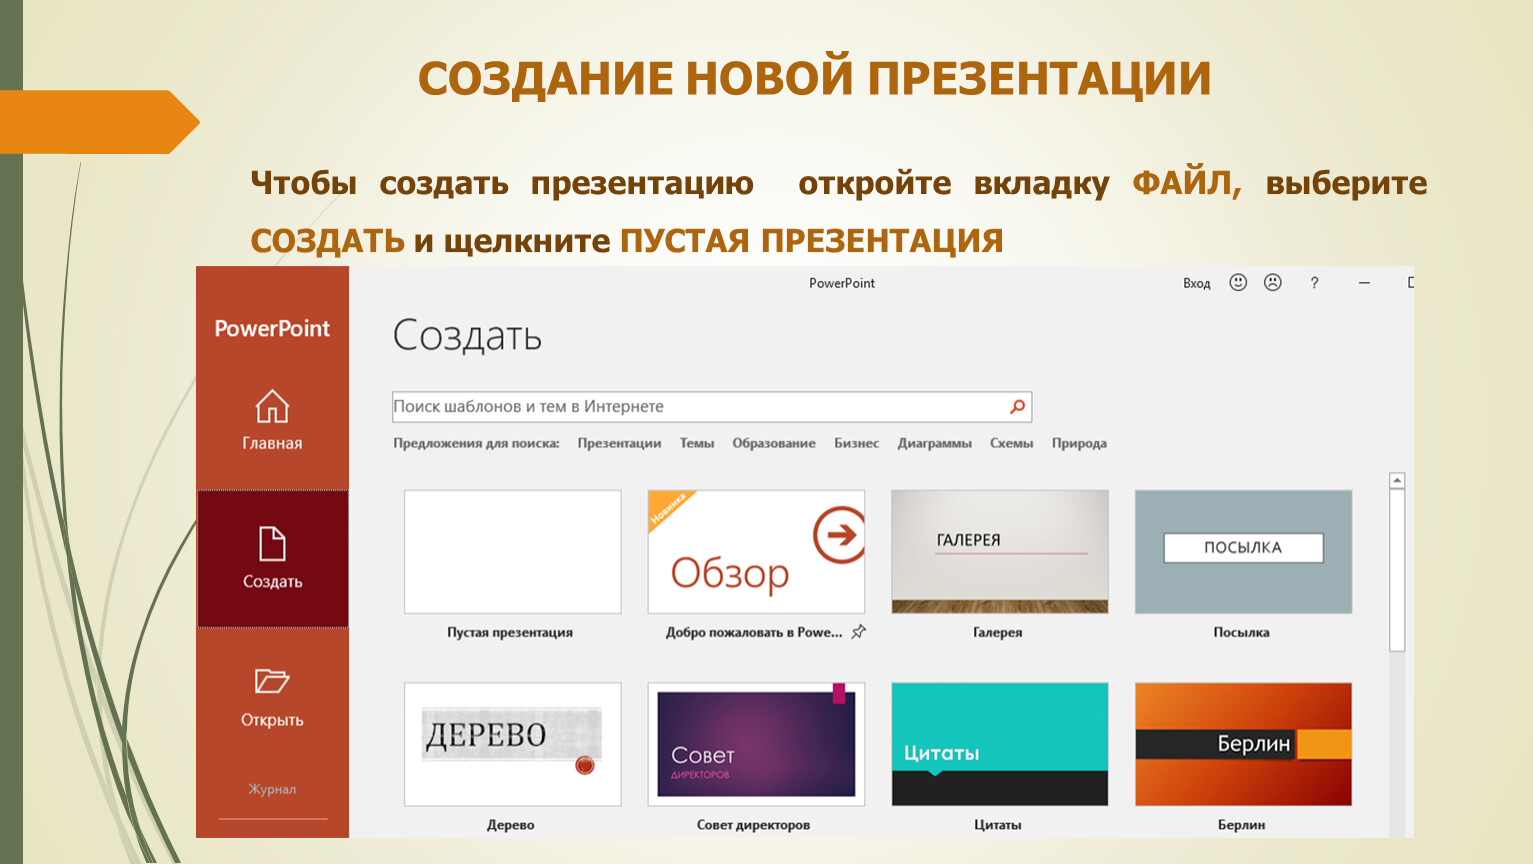
Task: Choose the Пустая презентация thumbnail
Action: 512,552
